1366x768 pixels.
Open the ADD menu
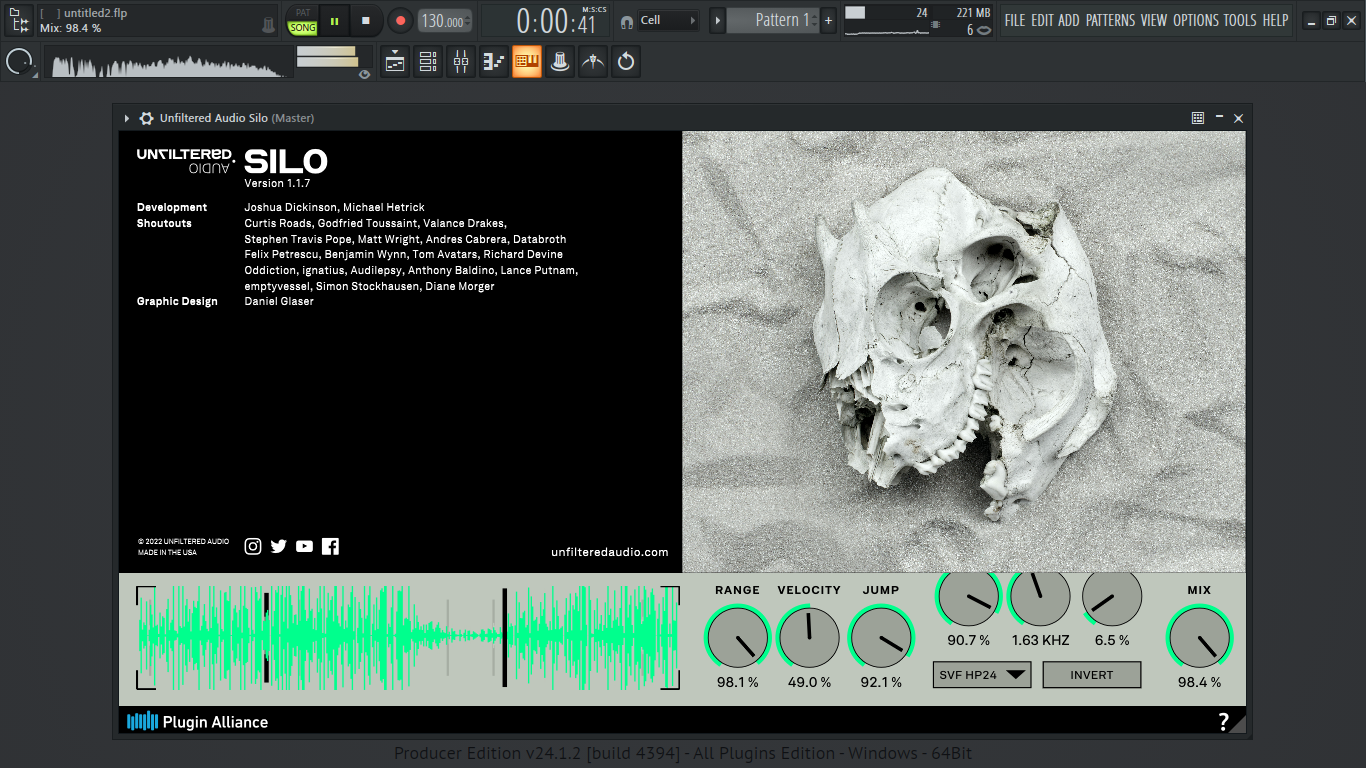1069,20
